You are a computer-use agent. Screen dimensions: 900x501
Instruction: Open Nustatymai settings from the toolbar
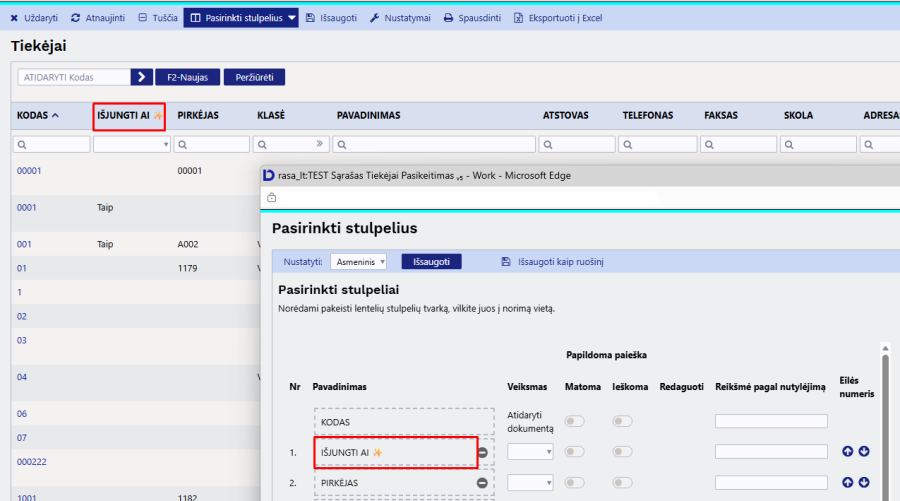coord(399,18)
